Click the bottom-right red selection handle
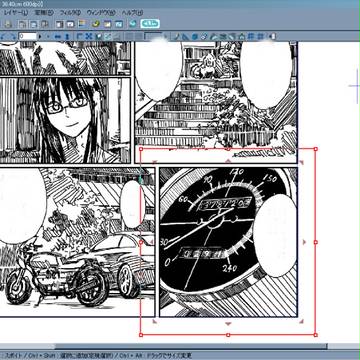The height and width of the screenshot is (360, 360). (316, 335)
